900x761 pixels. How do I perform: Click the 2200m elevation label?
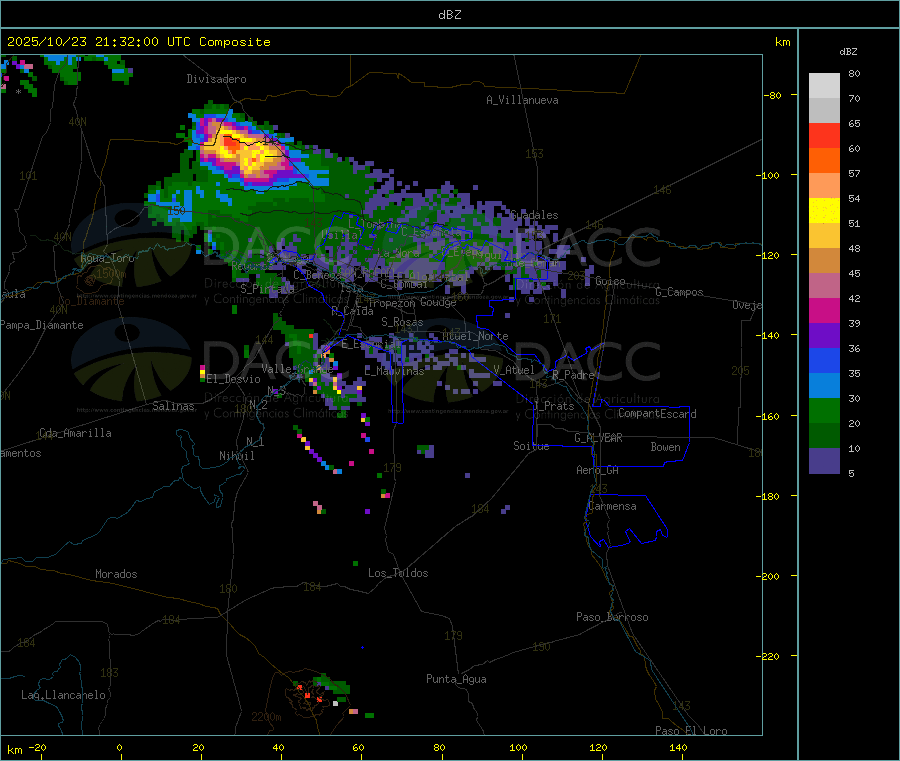266,717
